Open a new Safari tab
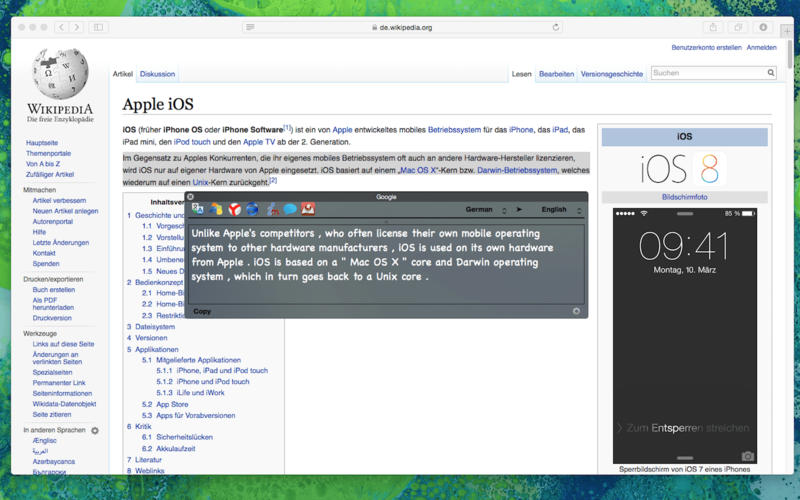Viewport: 800px width, 500px height. click(x=787, y=31)
